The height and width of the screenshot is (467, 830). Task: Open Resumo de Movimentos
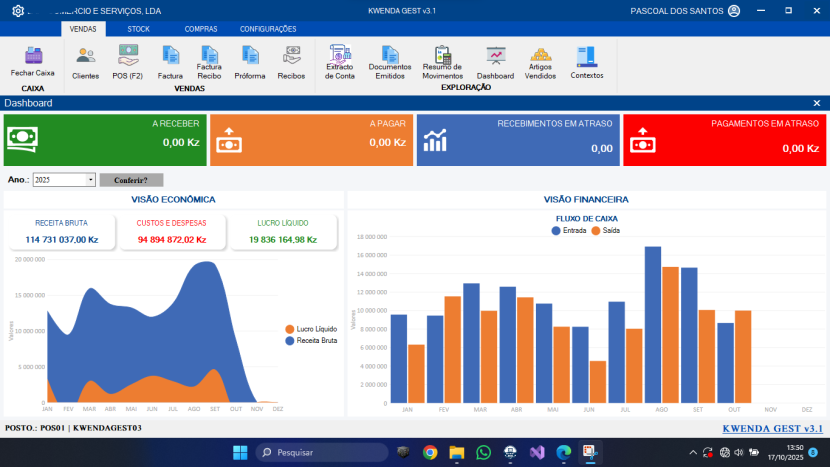442,60
